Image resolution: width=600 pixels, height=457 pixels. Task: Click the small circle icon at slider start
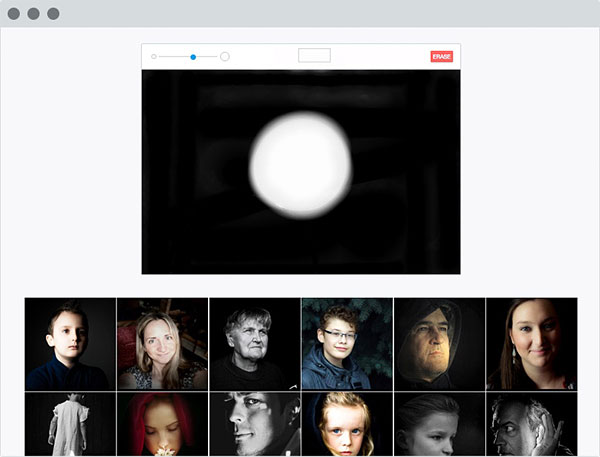[x=153, y=57]
